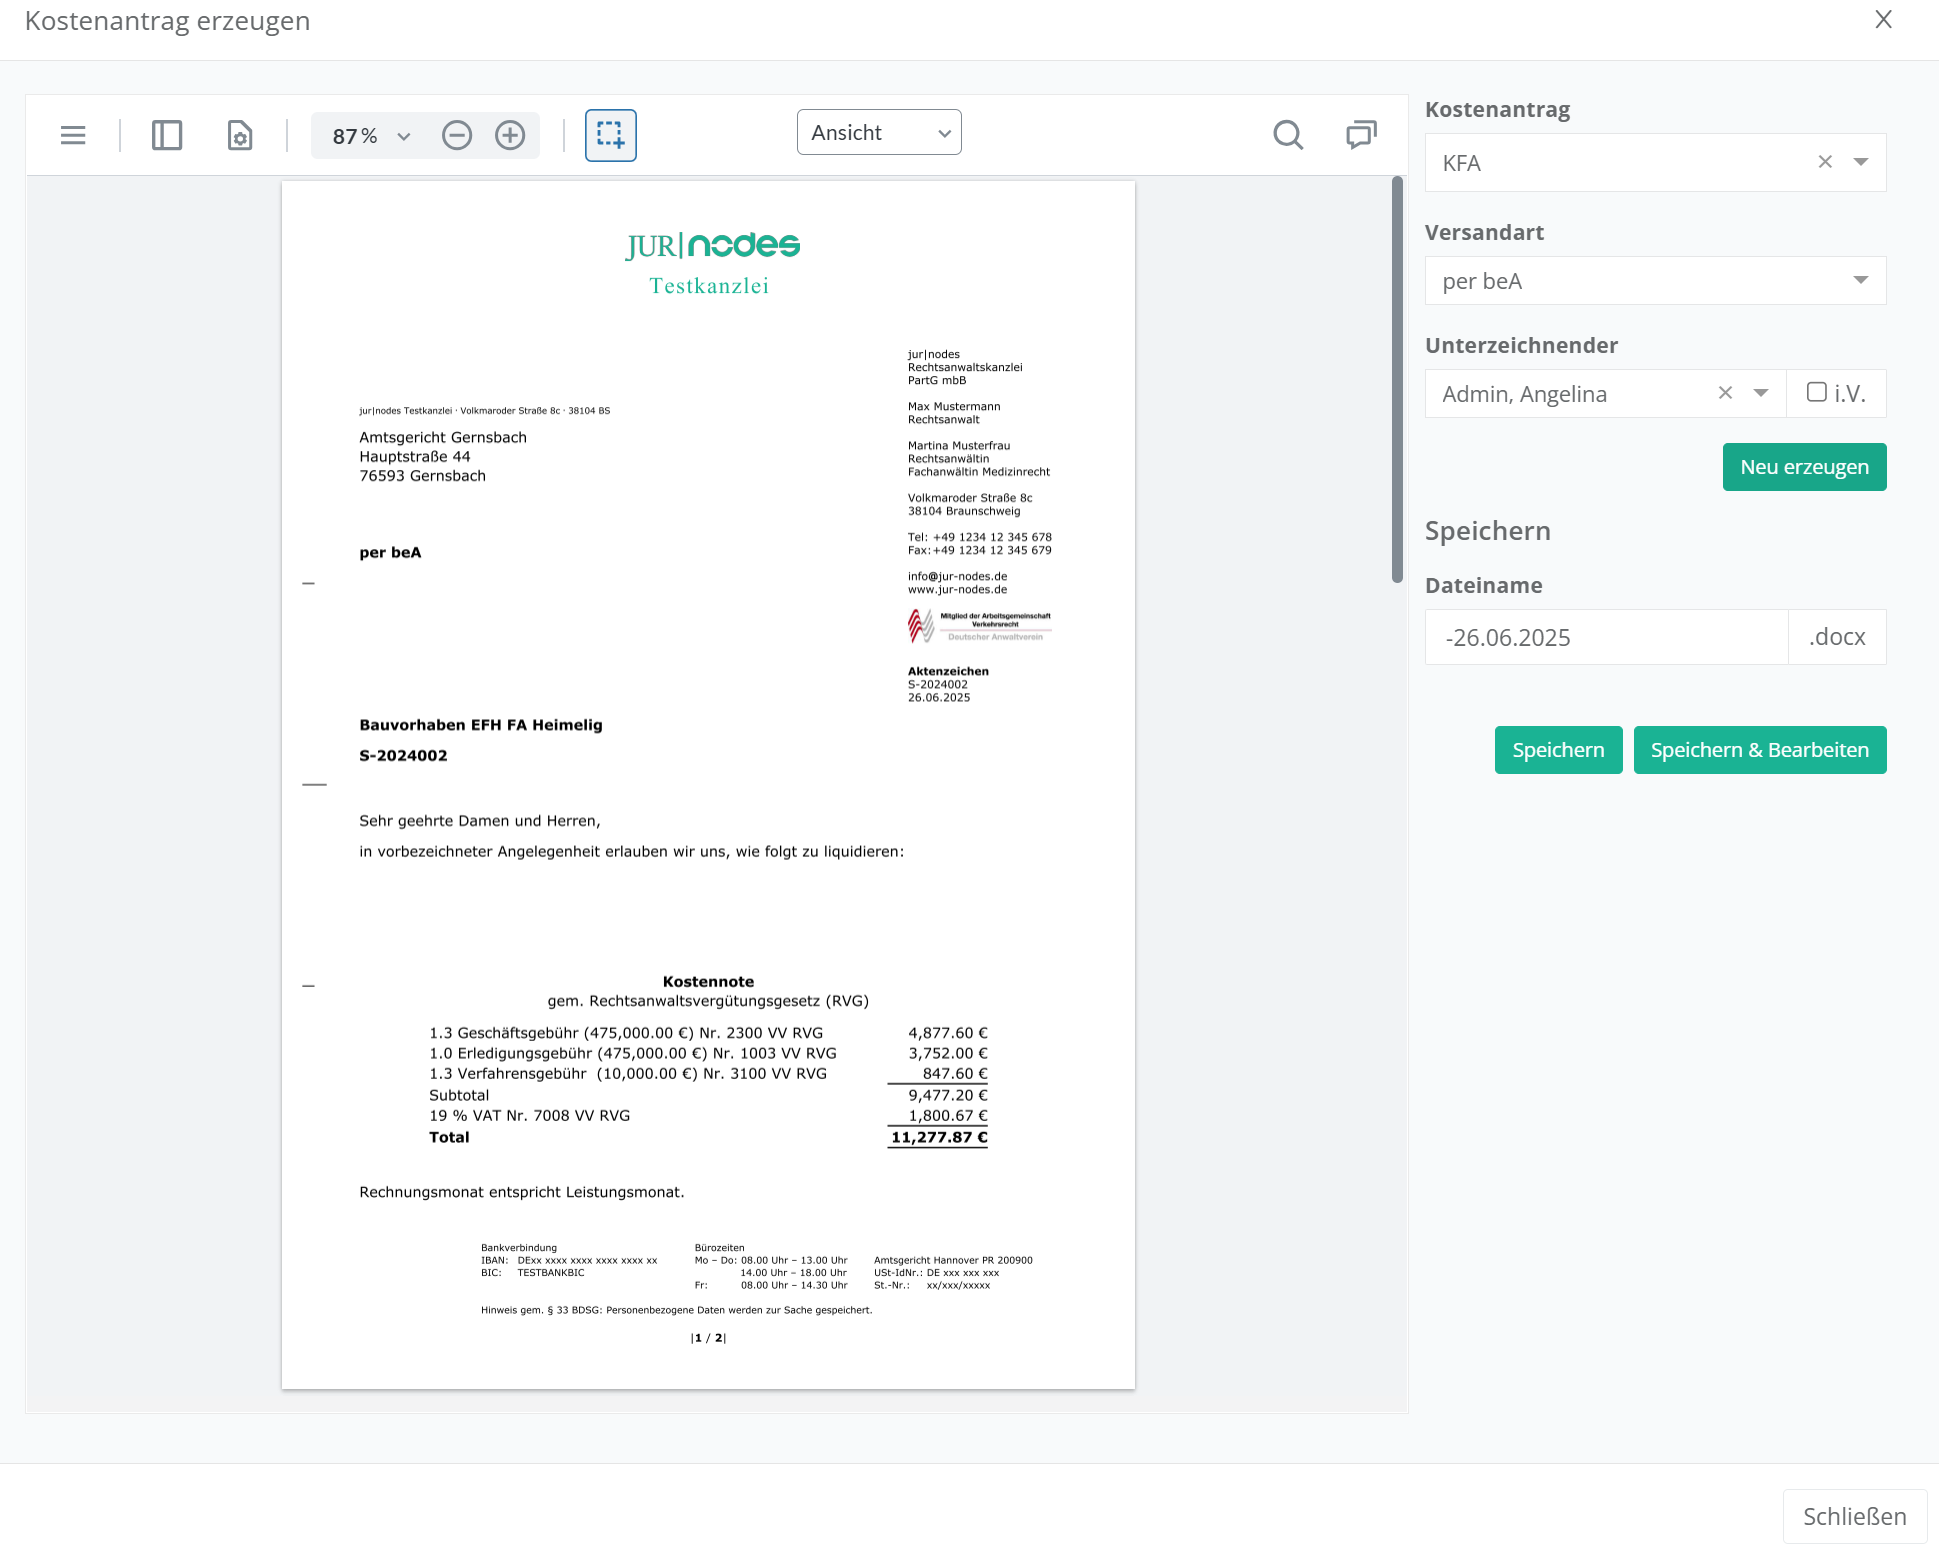Enable the i.V. checkbox
This screenshot has width=1939, height=1556.
click(1816, 392)
